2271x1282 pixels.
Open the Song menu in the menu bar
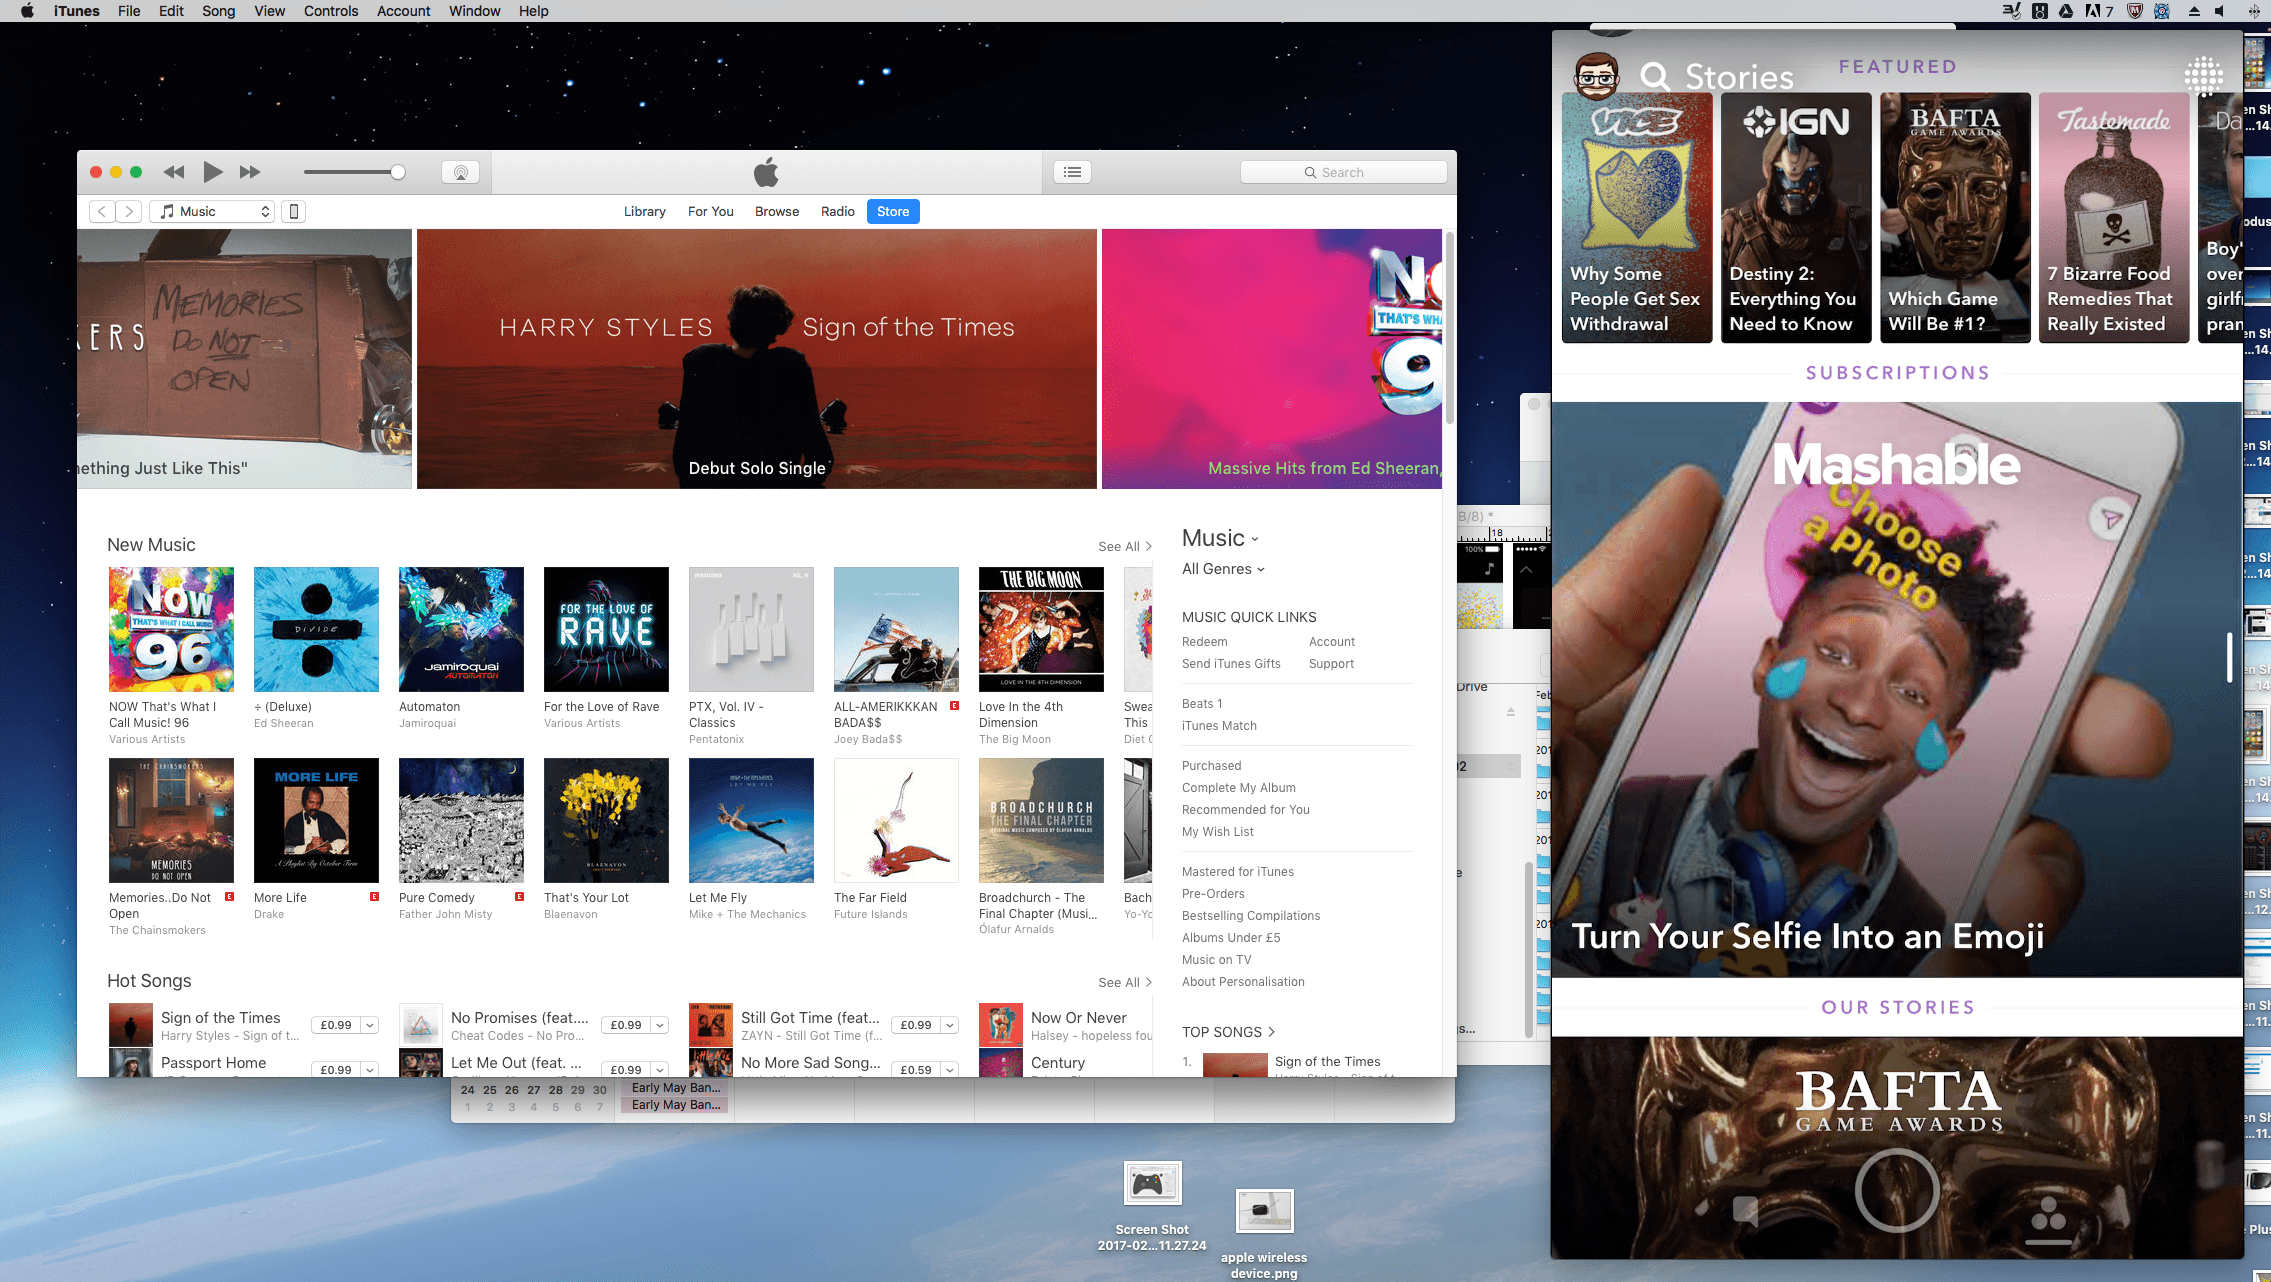(x=219, y=11)
